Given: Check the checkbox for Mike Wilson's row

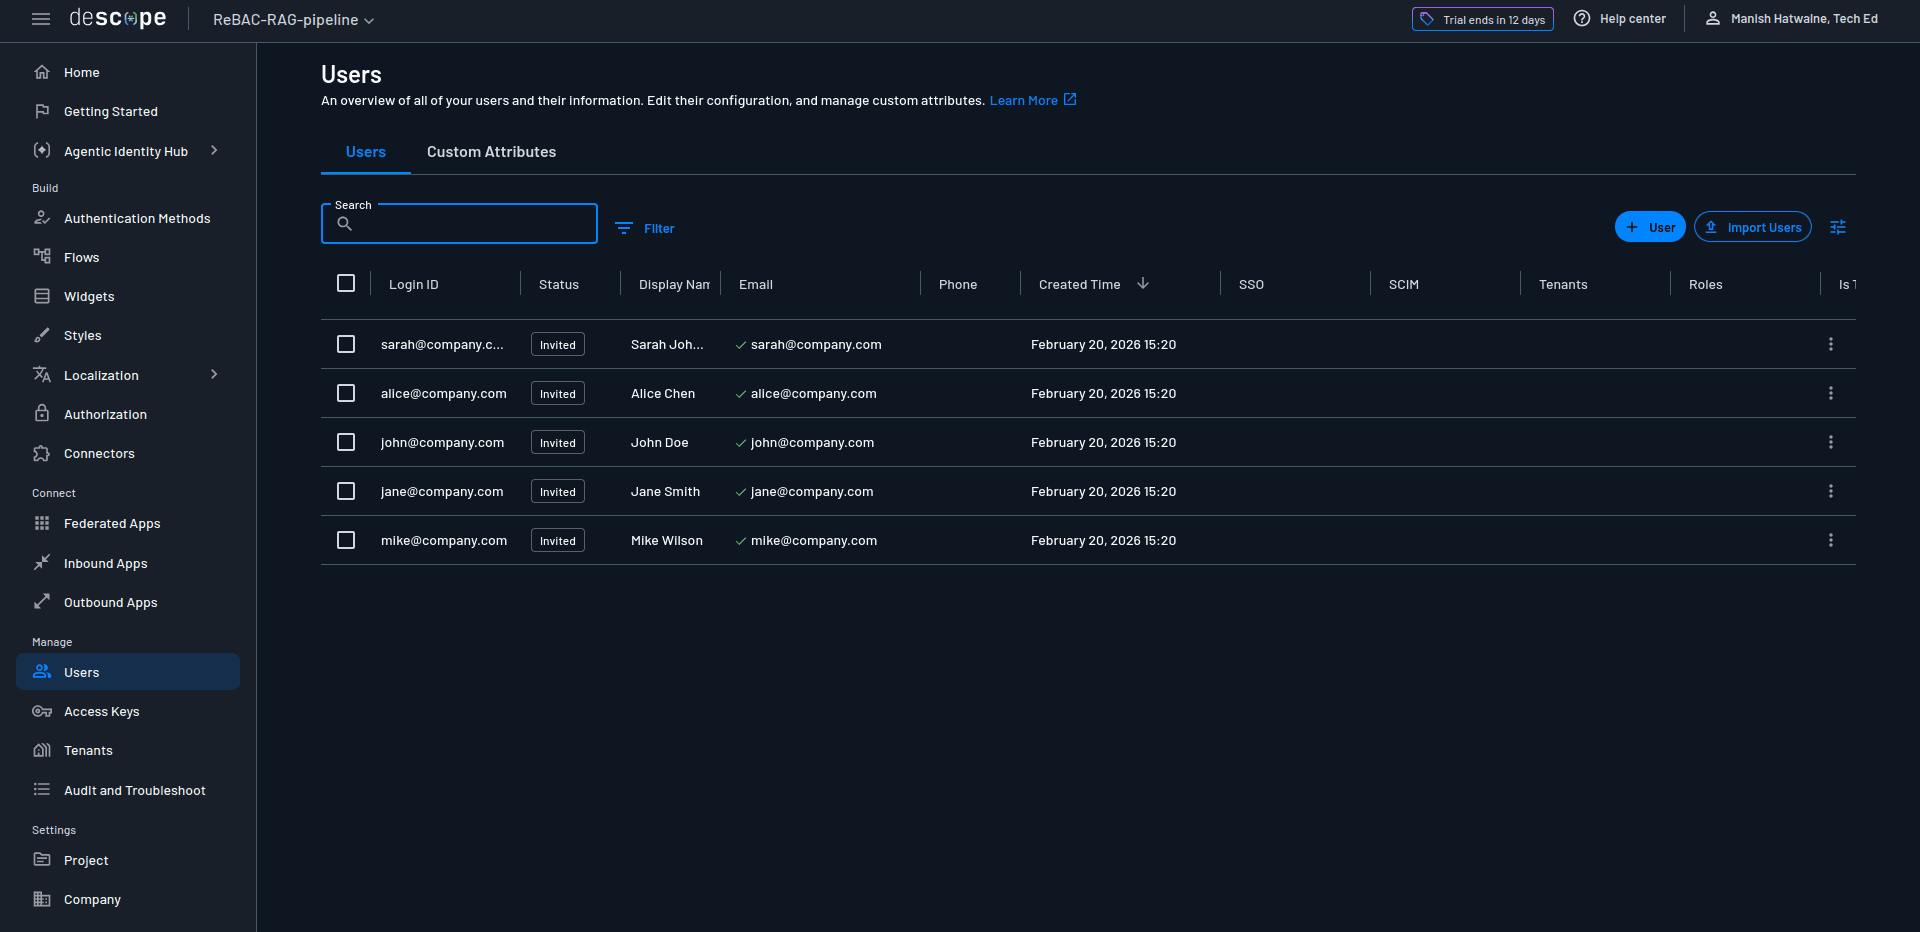Looking at the screenshot, I should [x=346, y=540].
